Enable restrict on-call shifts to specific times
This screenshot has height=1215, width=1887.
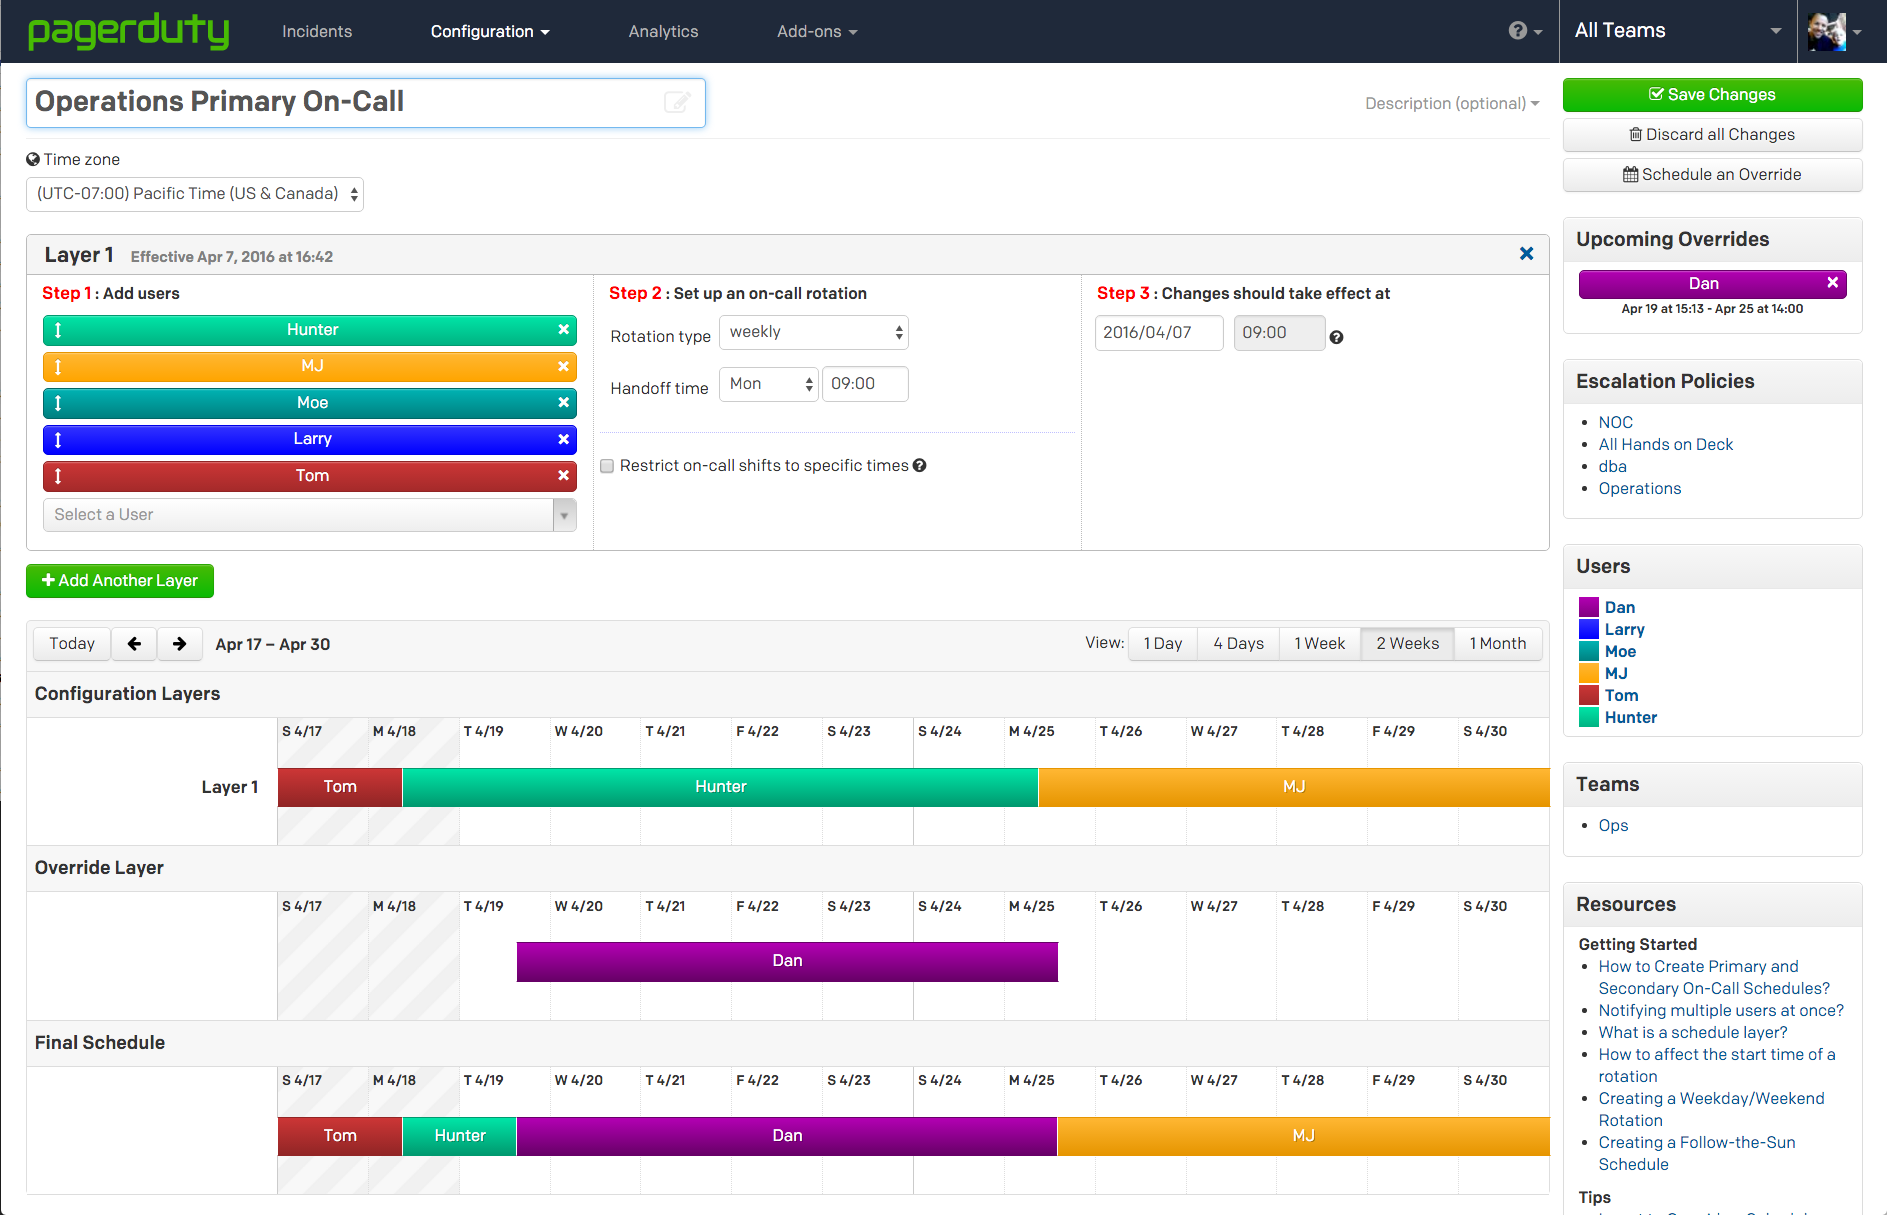[607, 466]
